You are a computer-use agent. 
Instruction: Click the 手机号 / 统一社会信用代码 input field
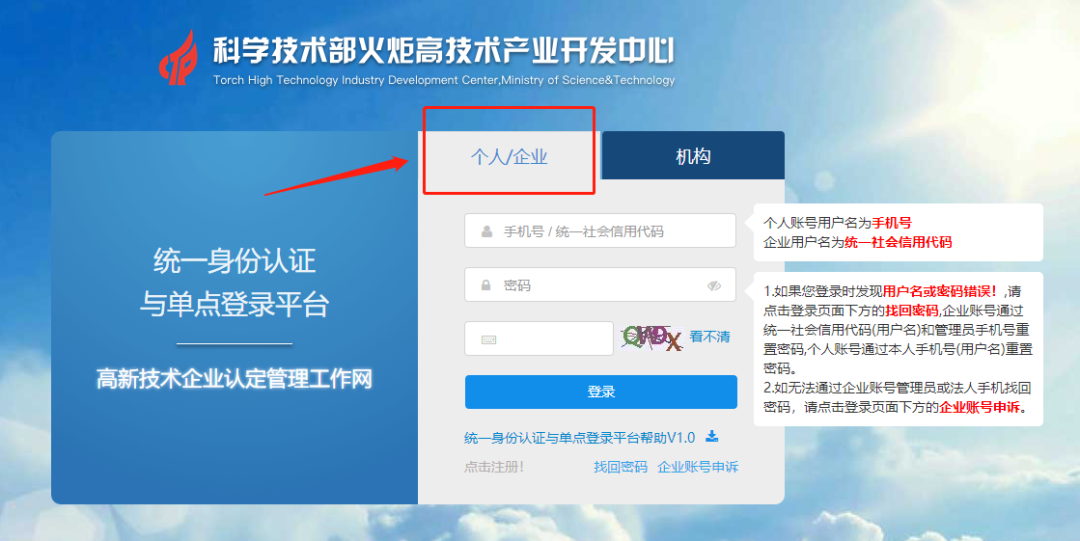[x=600, y=231]
